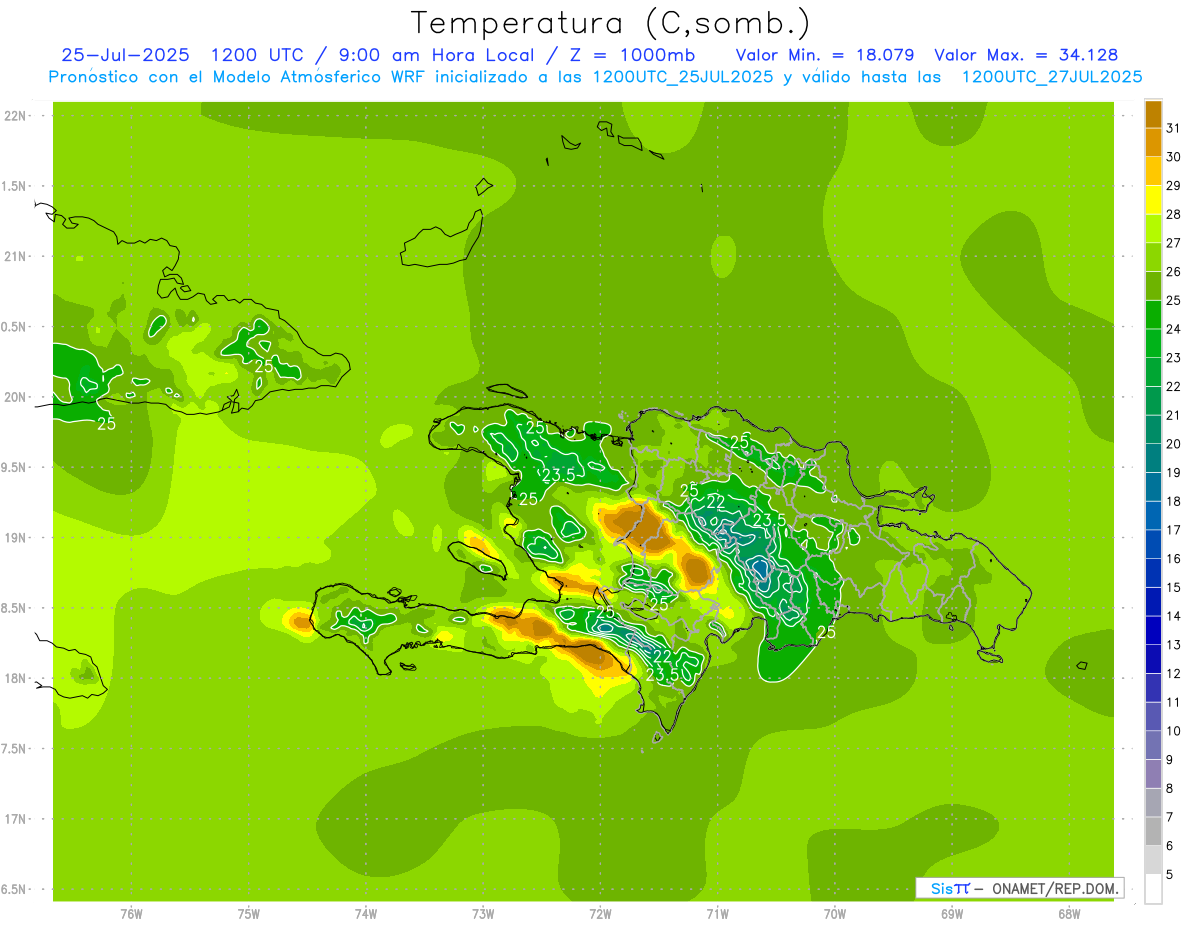This screenshot has width=1200, height=927.
Task: Click the '19N' latitude label
Action: (16, 538)
